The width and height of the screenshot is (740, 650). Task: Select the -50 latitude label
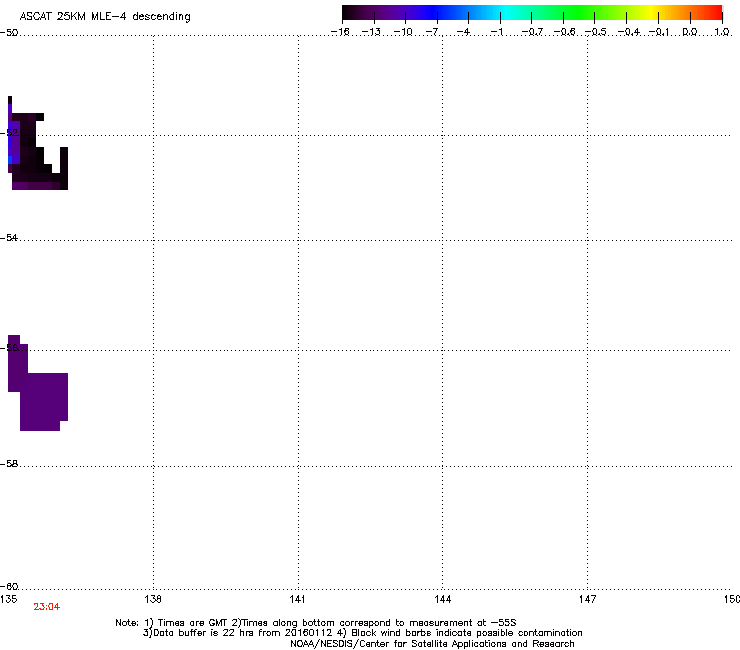[x=9, y=33]
